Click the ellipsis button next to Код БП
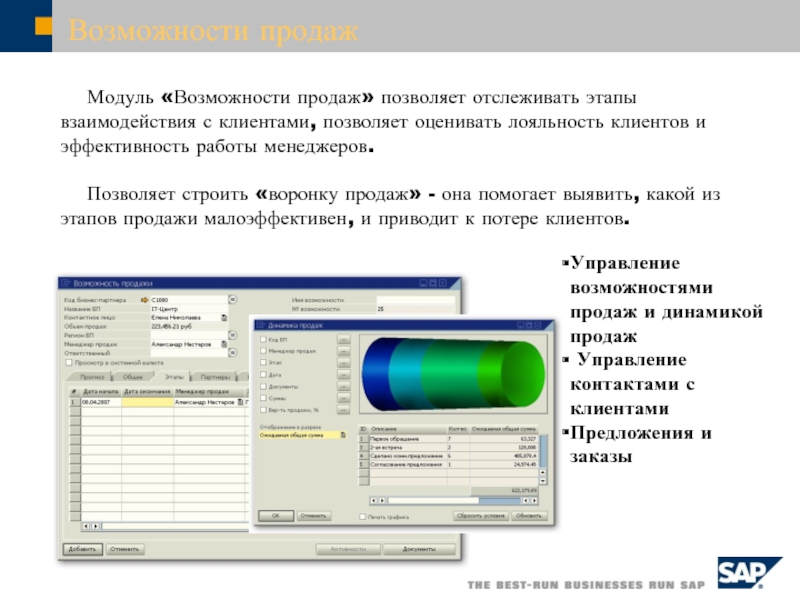 click(x=343, y=339)
